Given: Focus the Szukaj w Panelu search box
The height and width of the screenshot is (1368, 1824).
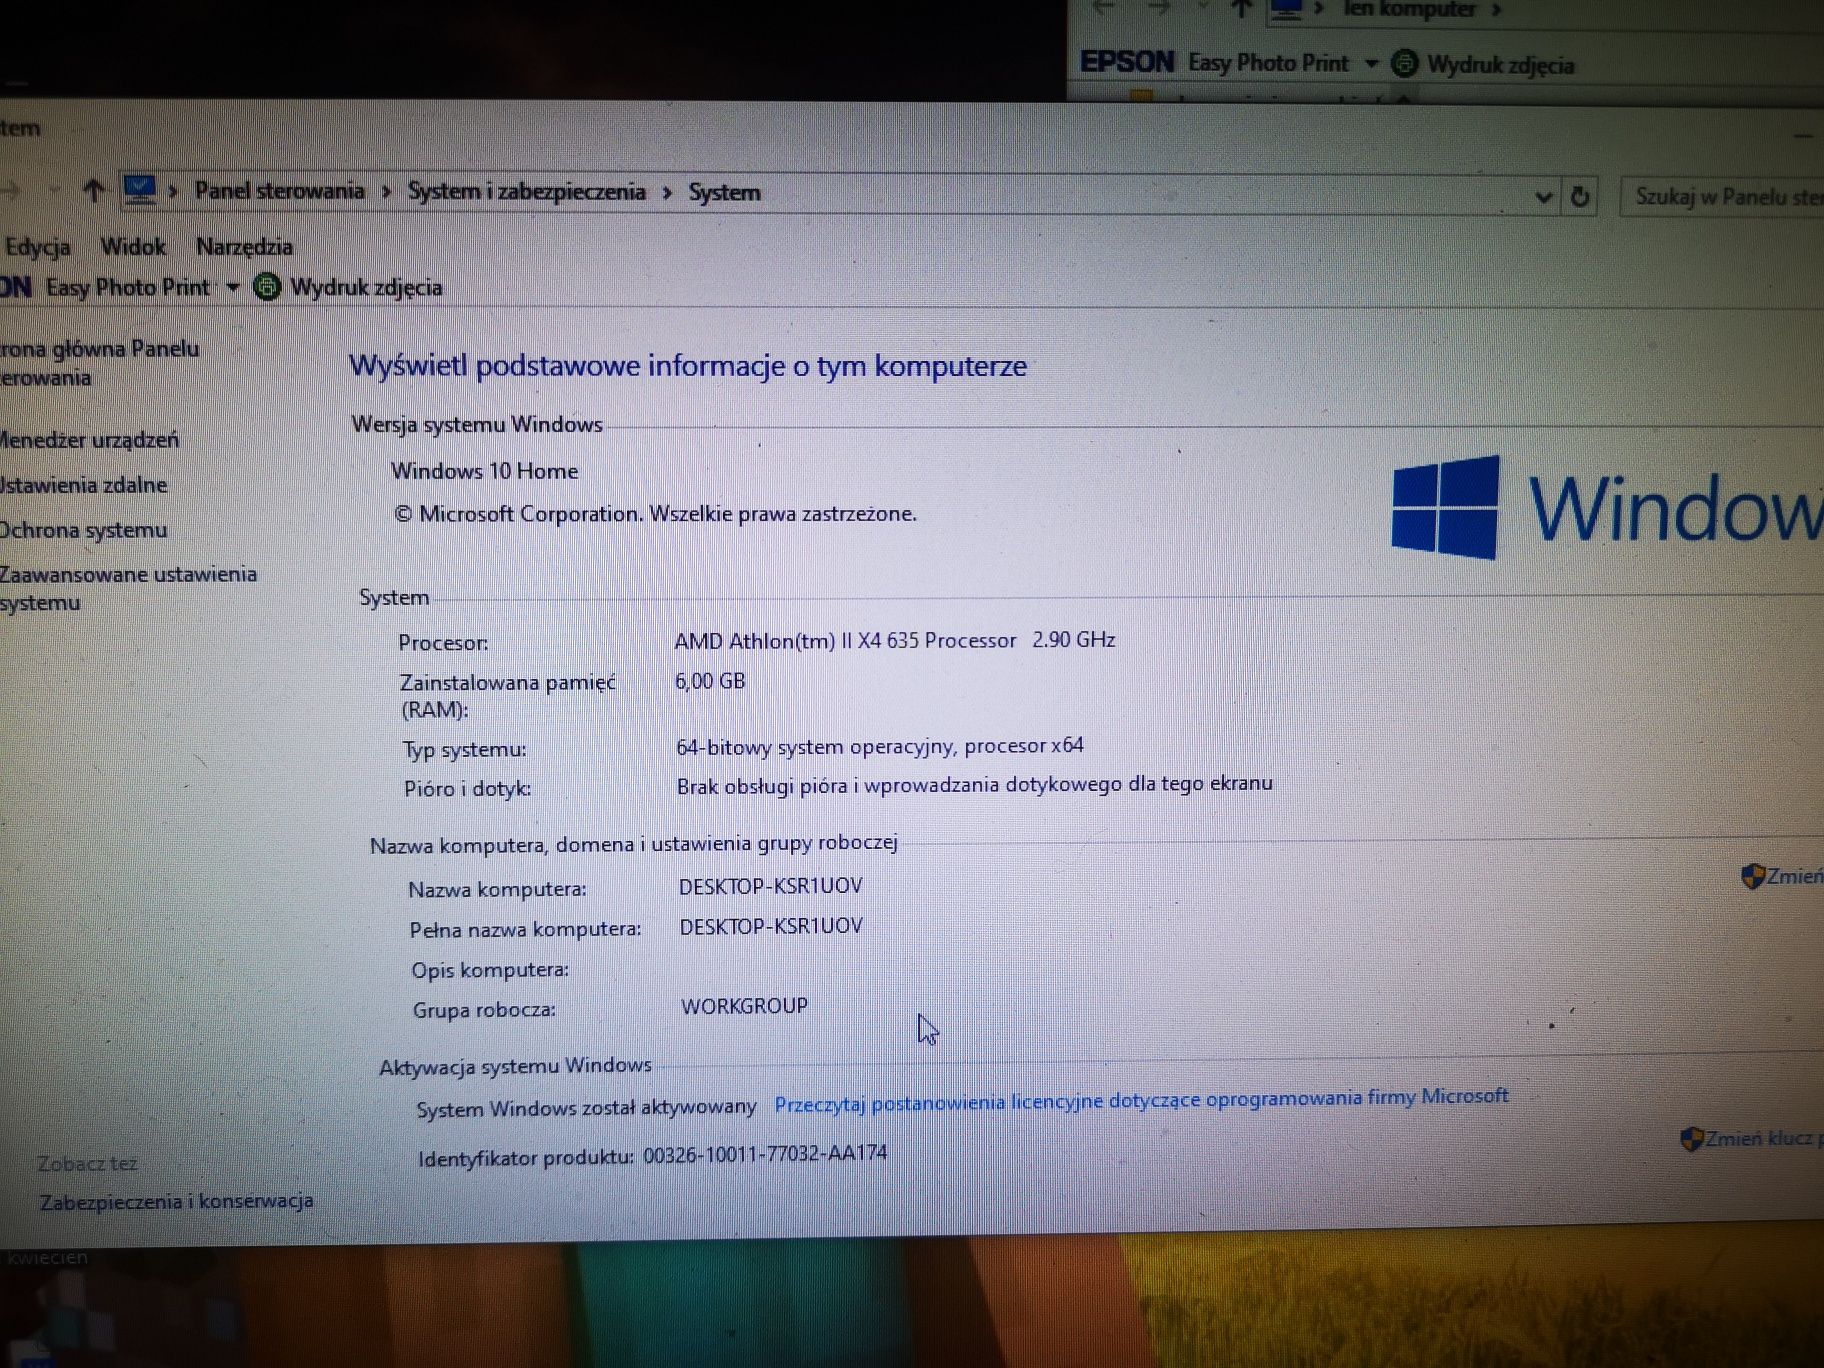Looking at the screenshot, I should tap(1723, 197).
